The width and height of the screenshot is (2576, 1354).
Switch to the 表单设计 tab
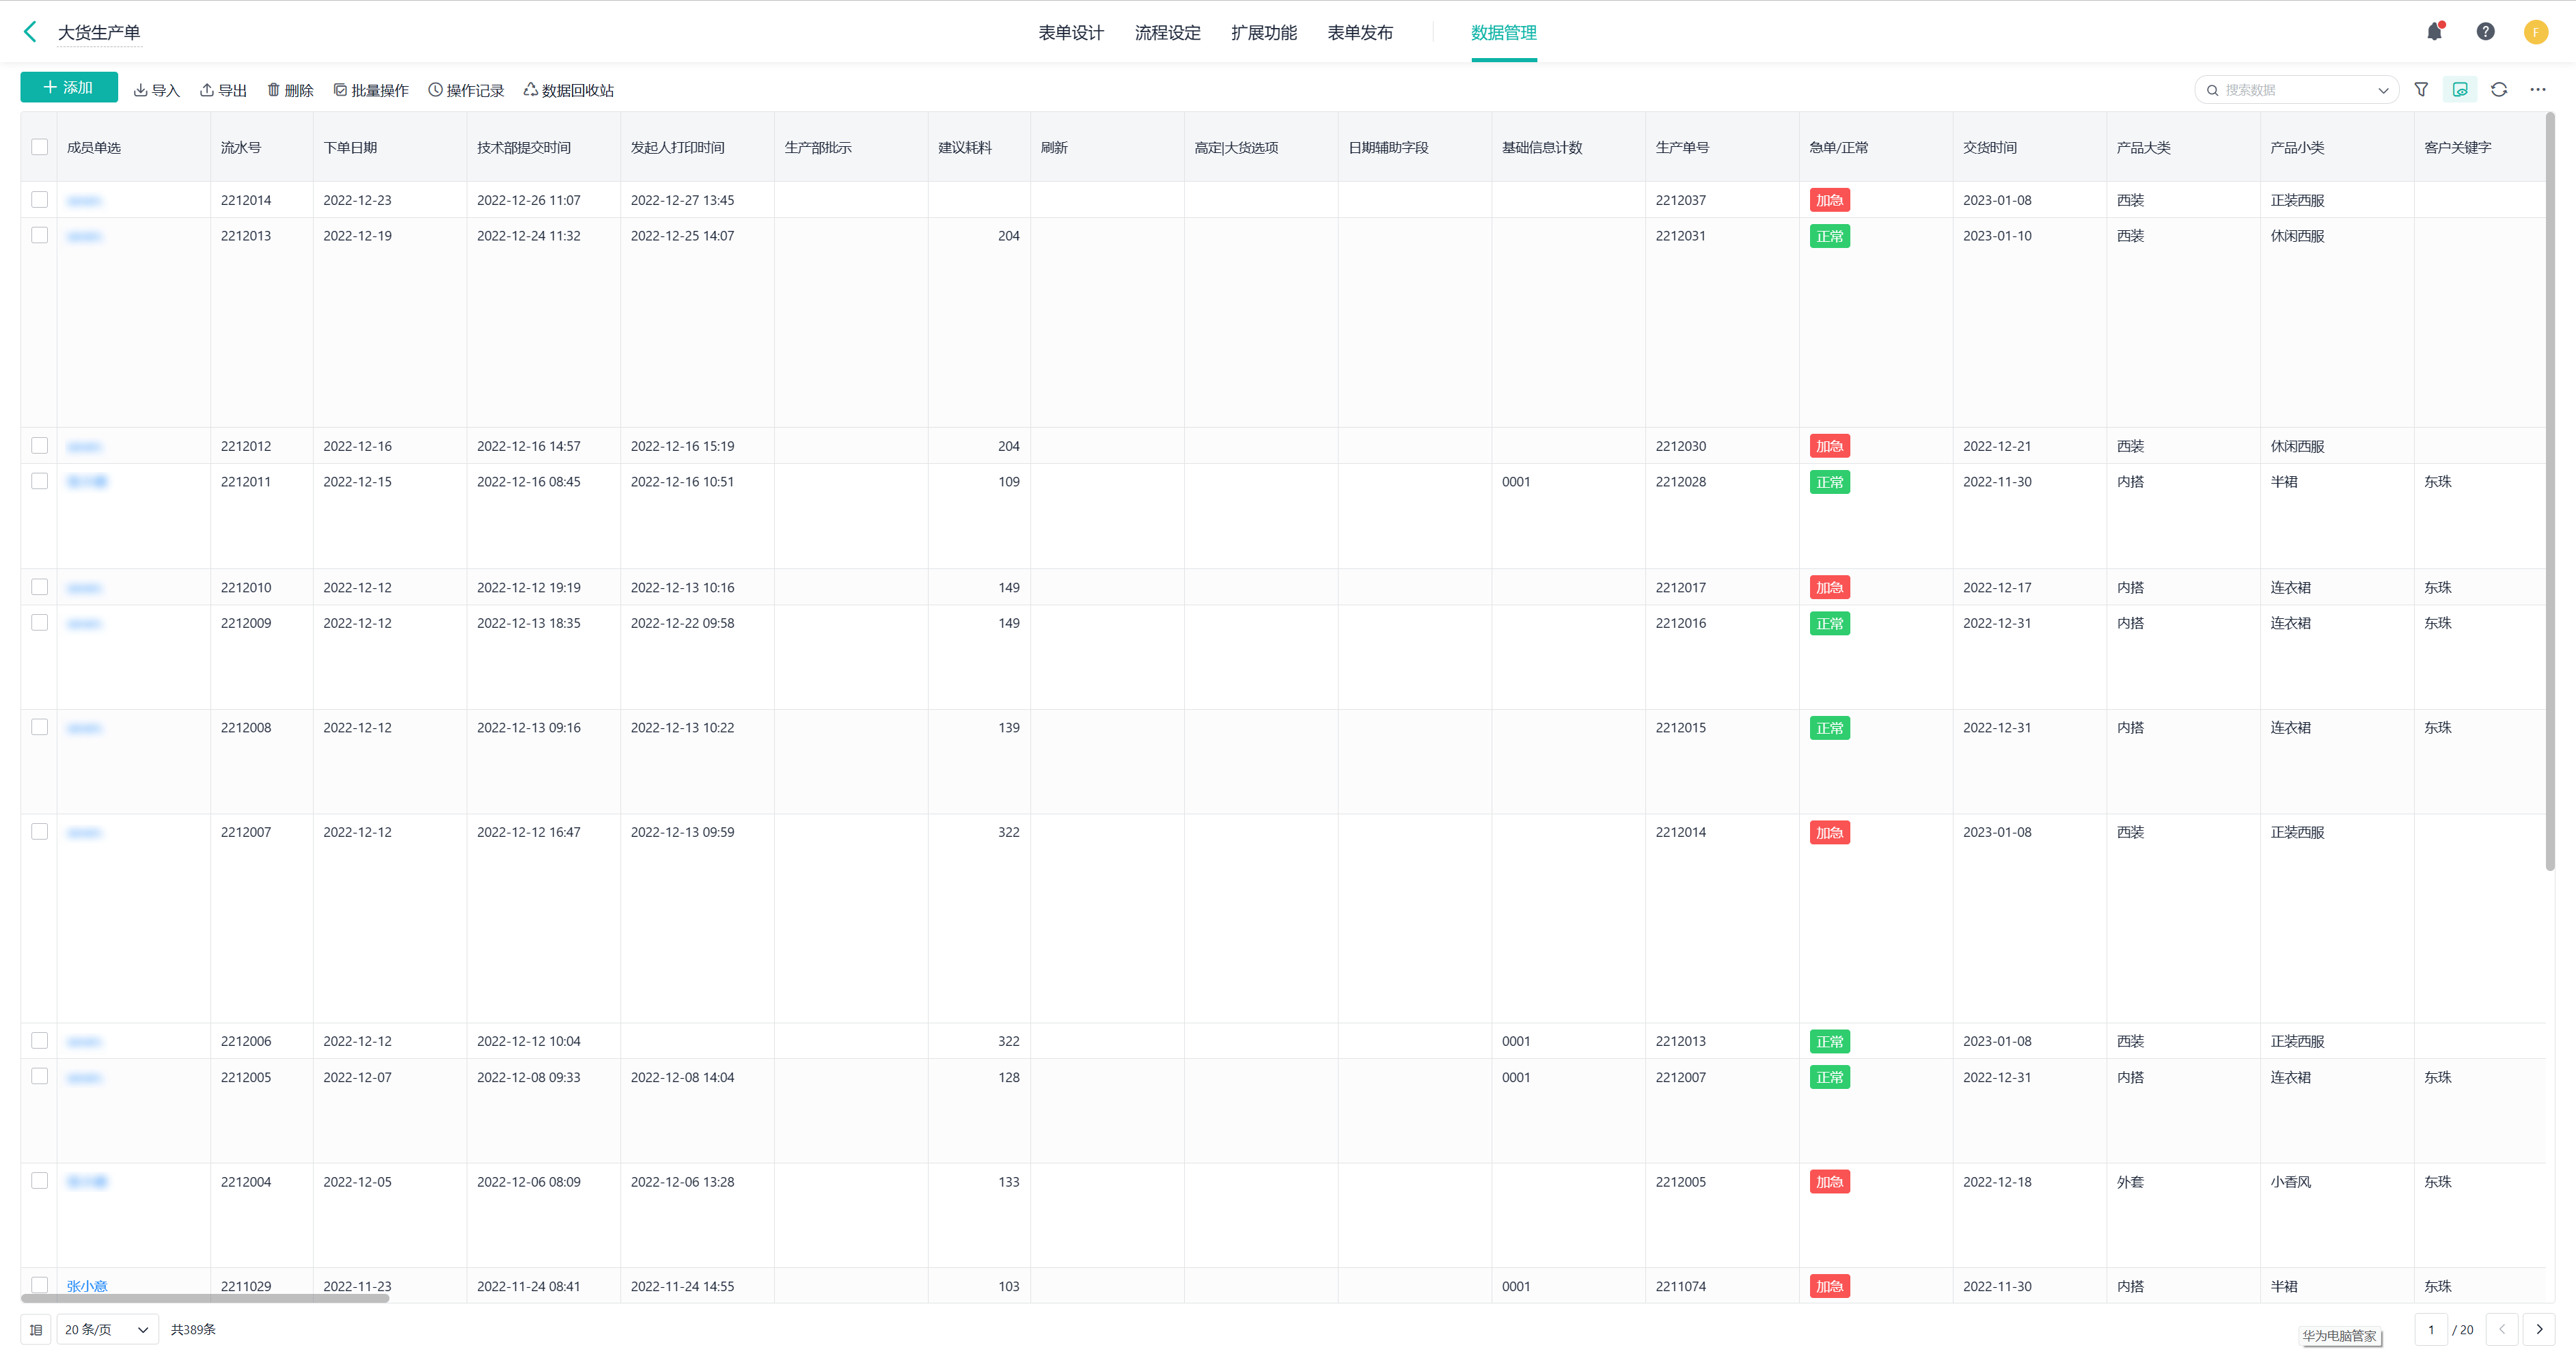(1070, 33)
